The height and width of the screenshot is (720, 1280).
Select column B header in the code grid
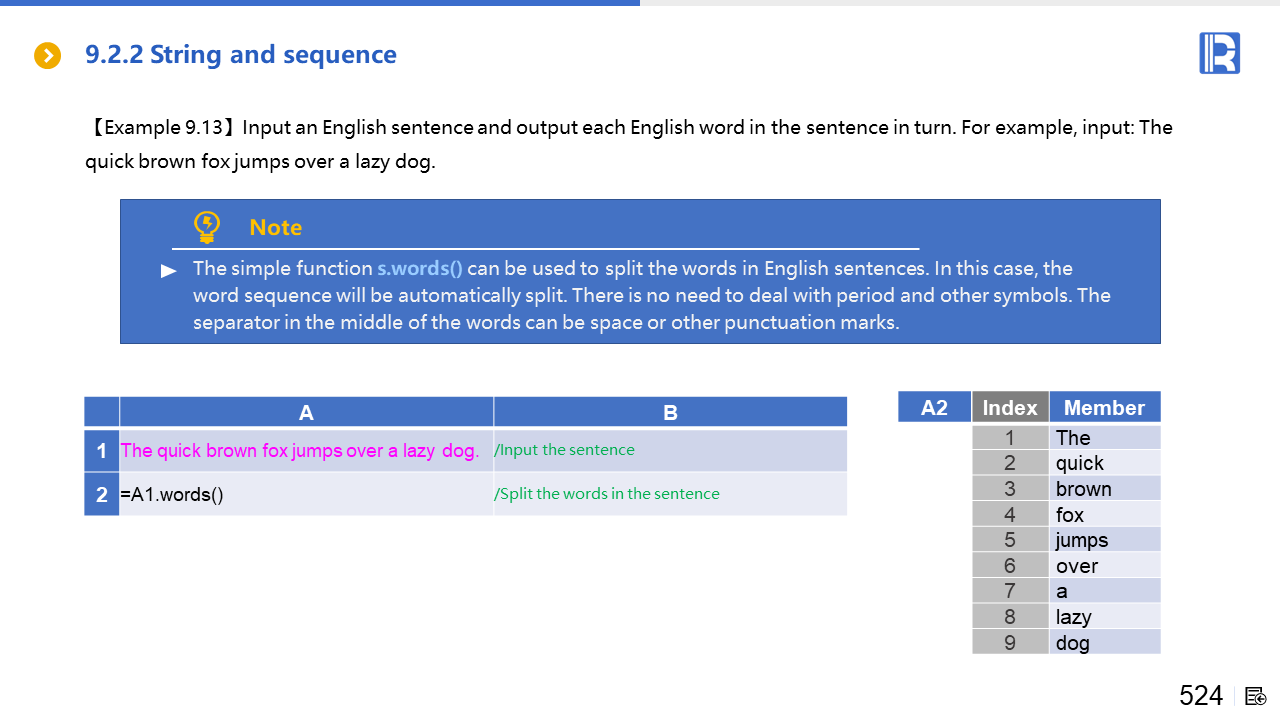pos(670,412)
